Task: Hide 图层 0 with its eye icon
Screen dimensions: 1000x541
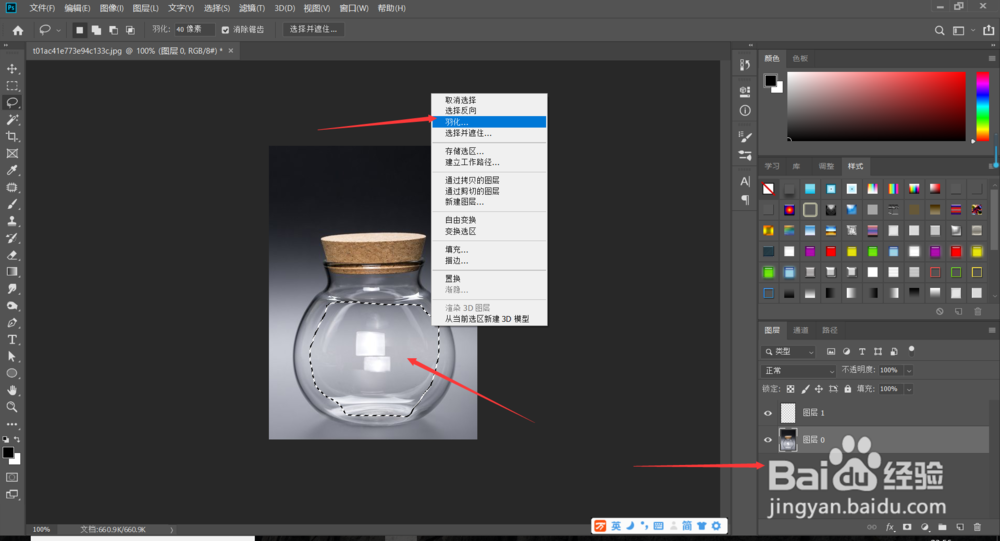Action: tap(768, 440)
